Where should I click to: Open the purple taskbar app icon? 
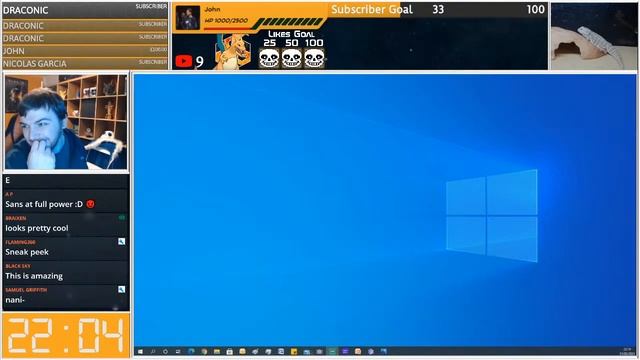(345, 351)
